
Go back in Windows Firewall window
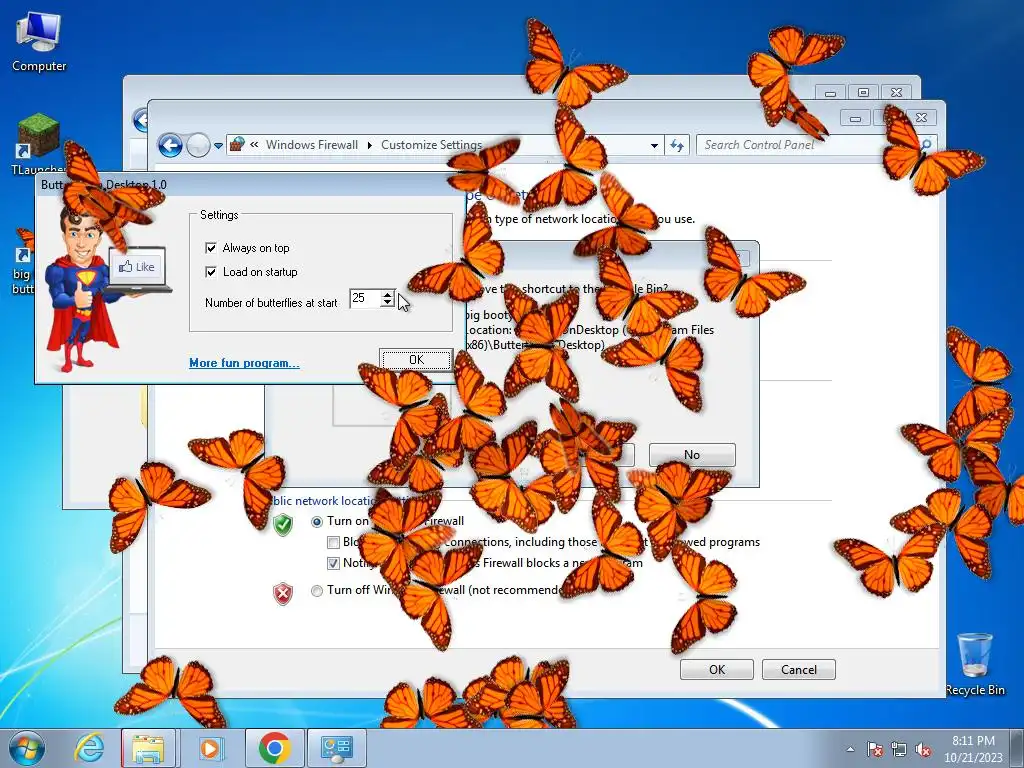coord(170,145)
